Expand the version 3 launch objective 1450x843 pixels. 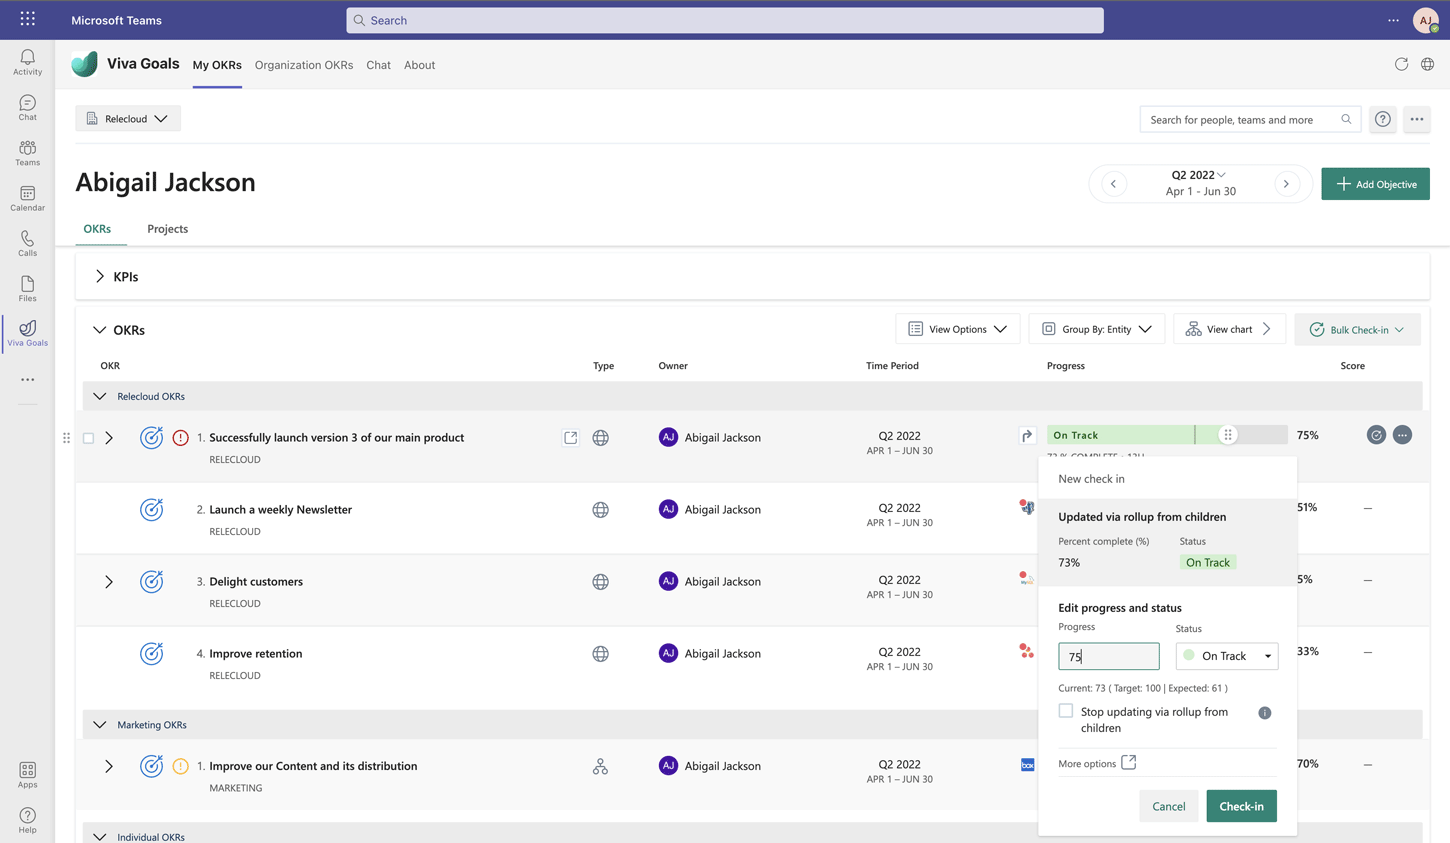click(109, 438)
